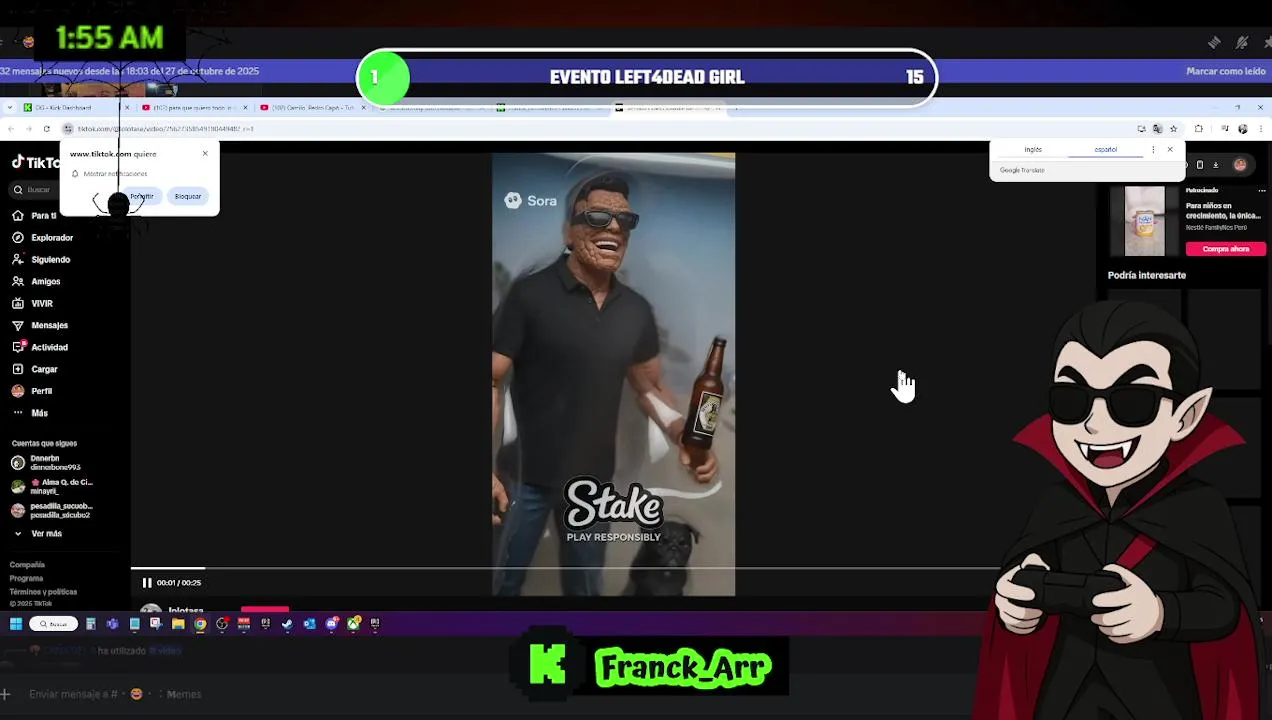Expand Ver más followed accounts

(39, 534)
